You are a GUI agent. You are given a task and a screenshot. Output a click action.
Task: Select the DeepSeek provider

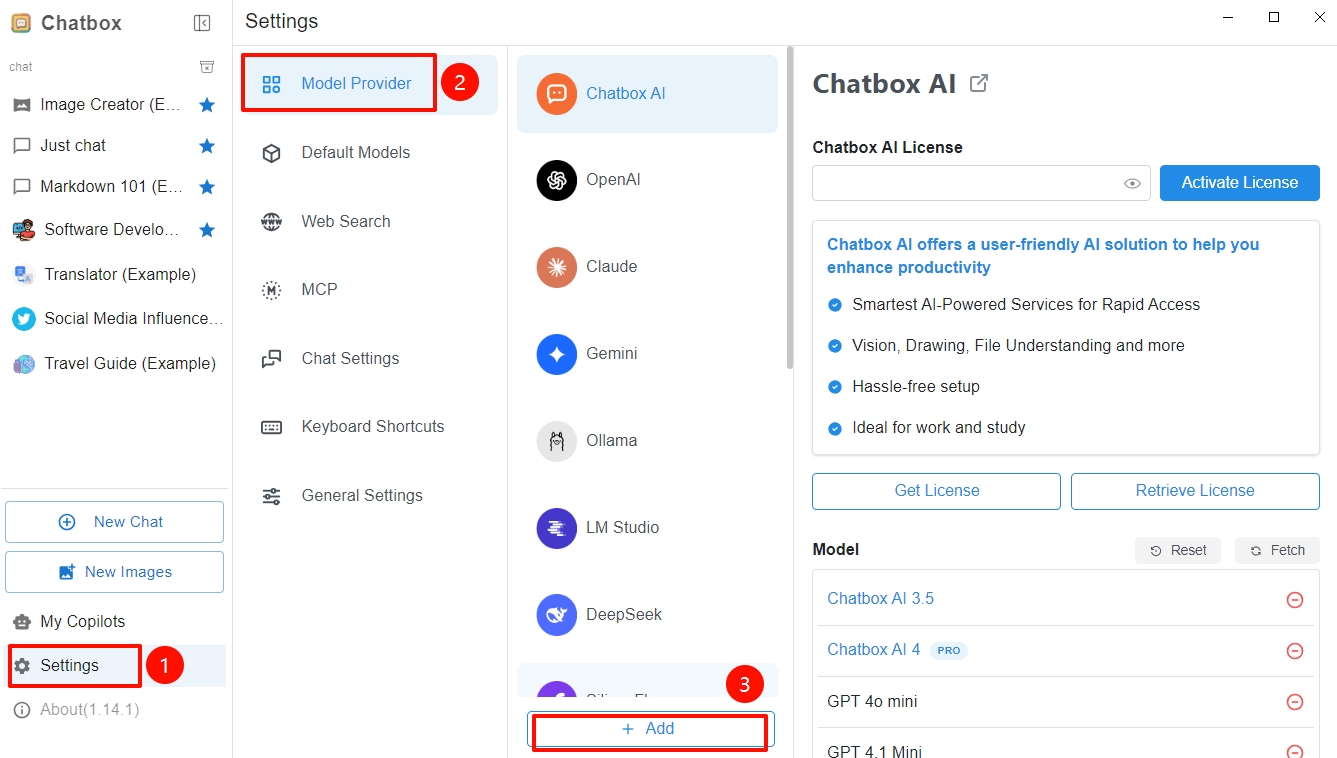647,615
